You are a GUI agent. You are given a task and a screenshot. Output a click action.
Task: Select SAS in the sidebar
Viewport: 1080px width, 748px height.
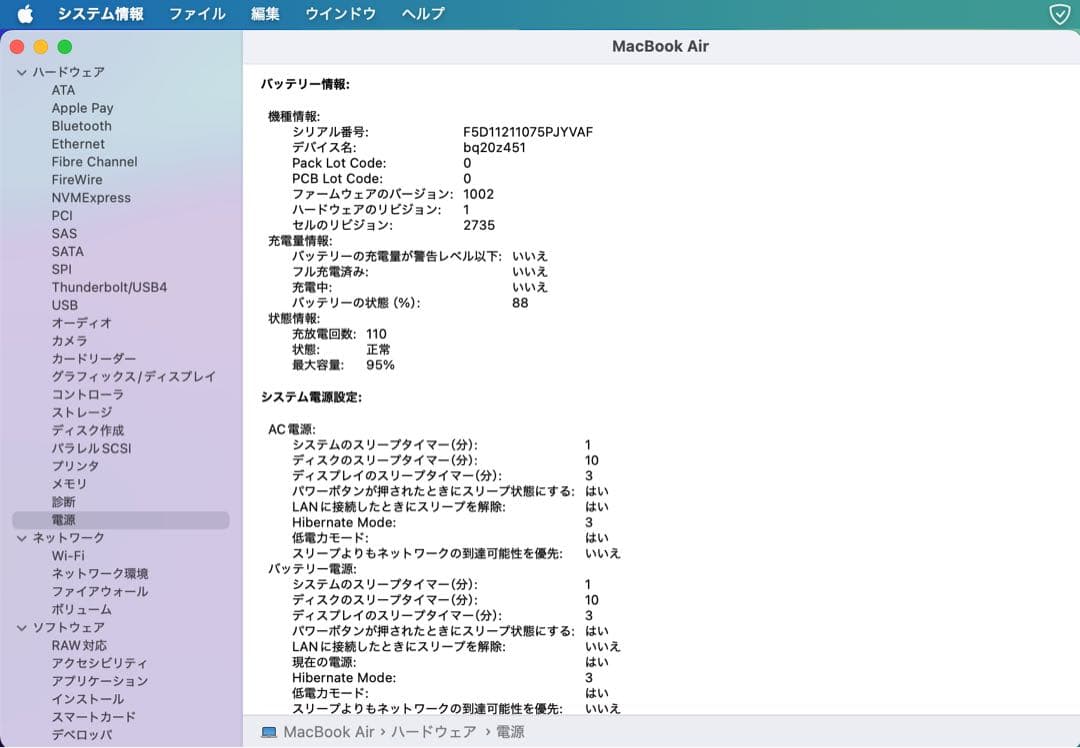point(64,233)
